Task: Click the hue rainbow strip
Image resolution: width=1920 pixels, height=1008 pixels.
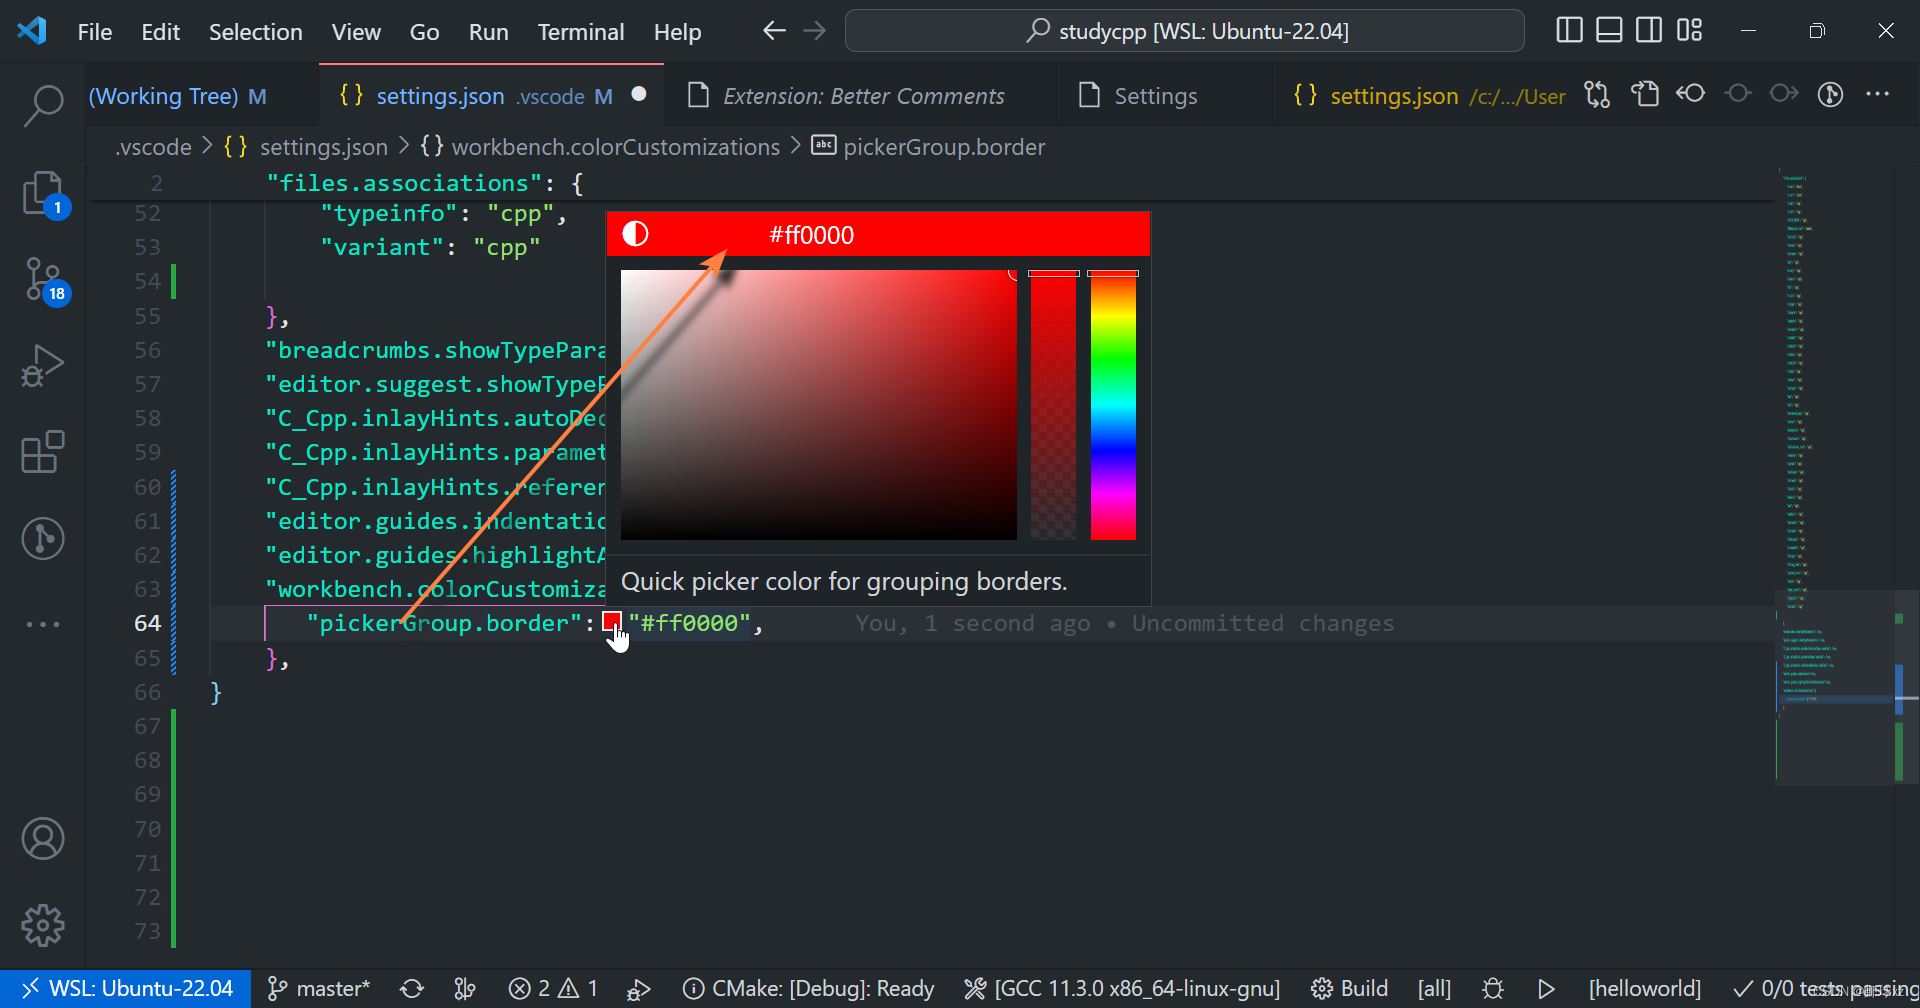Action: coord(1113,405)
